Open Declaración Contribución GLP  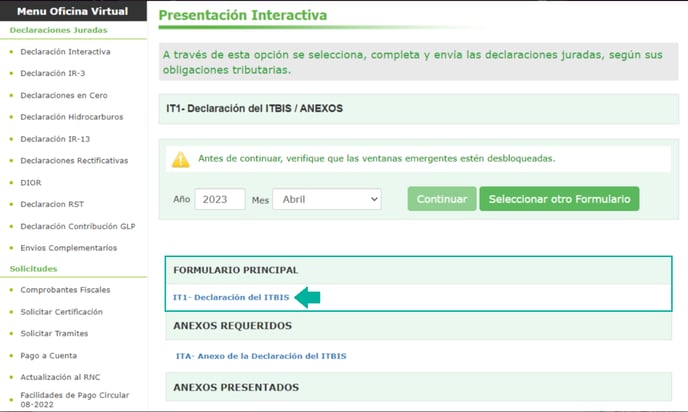78,226
